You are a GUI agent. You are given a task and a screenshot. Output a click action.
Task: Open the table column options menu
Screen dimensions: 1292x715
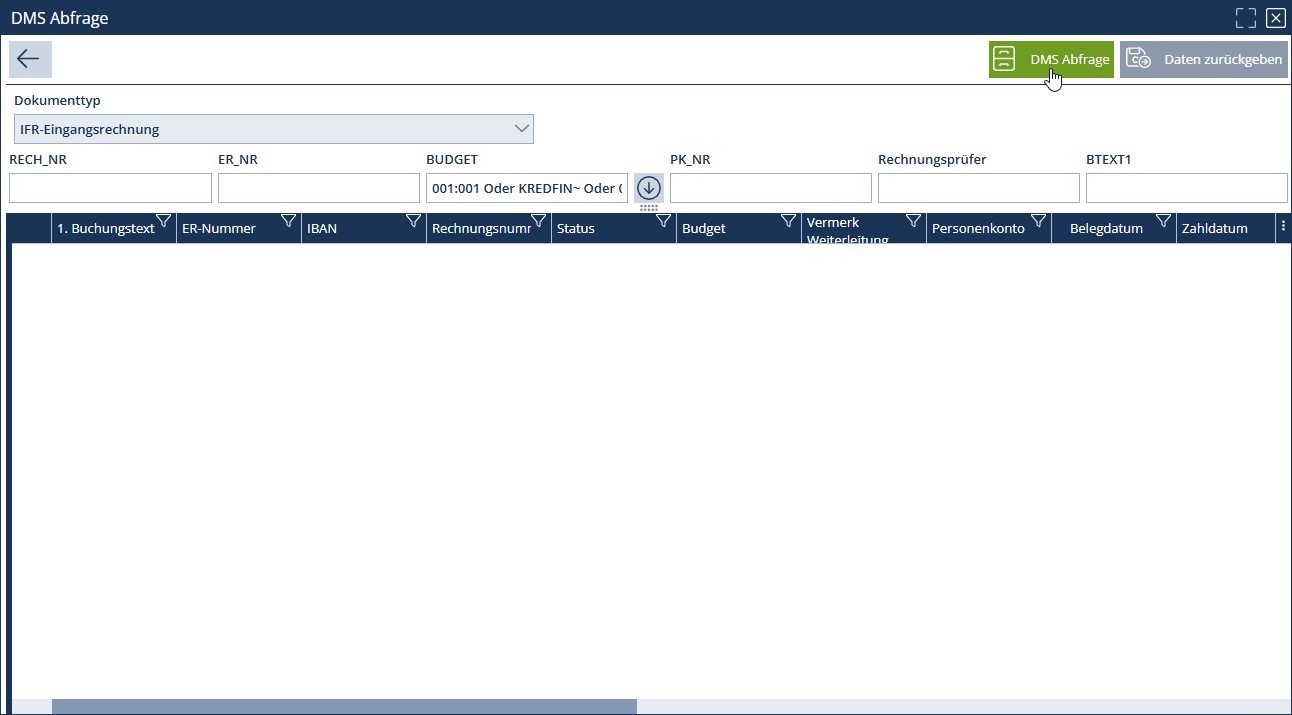[1283, 227]
